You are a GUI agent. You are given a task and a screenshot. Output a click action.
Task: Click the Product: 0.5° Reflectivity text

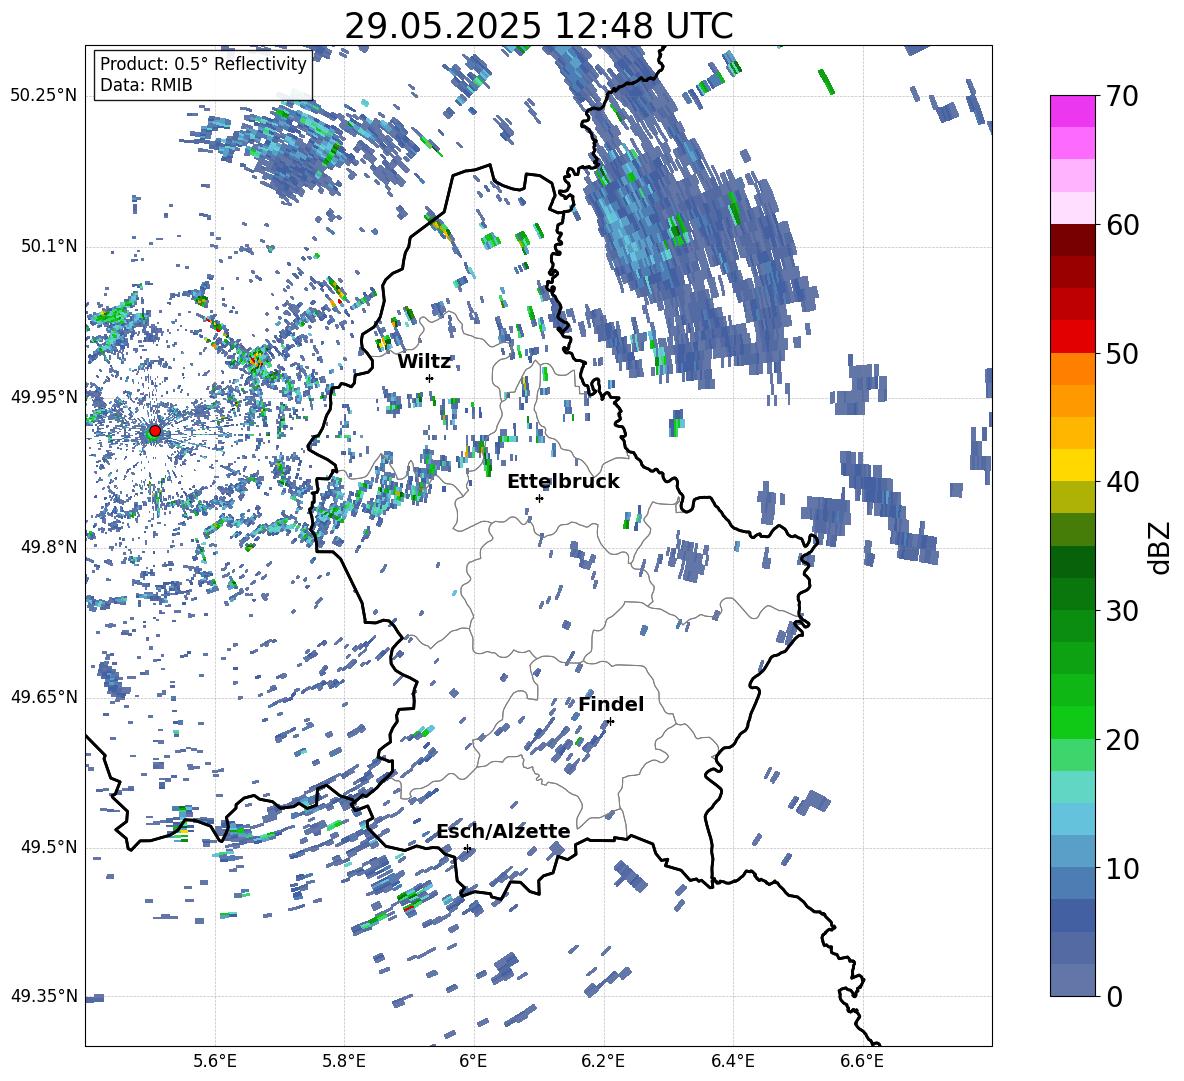[x=203, y=64]
